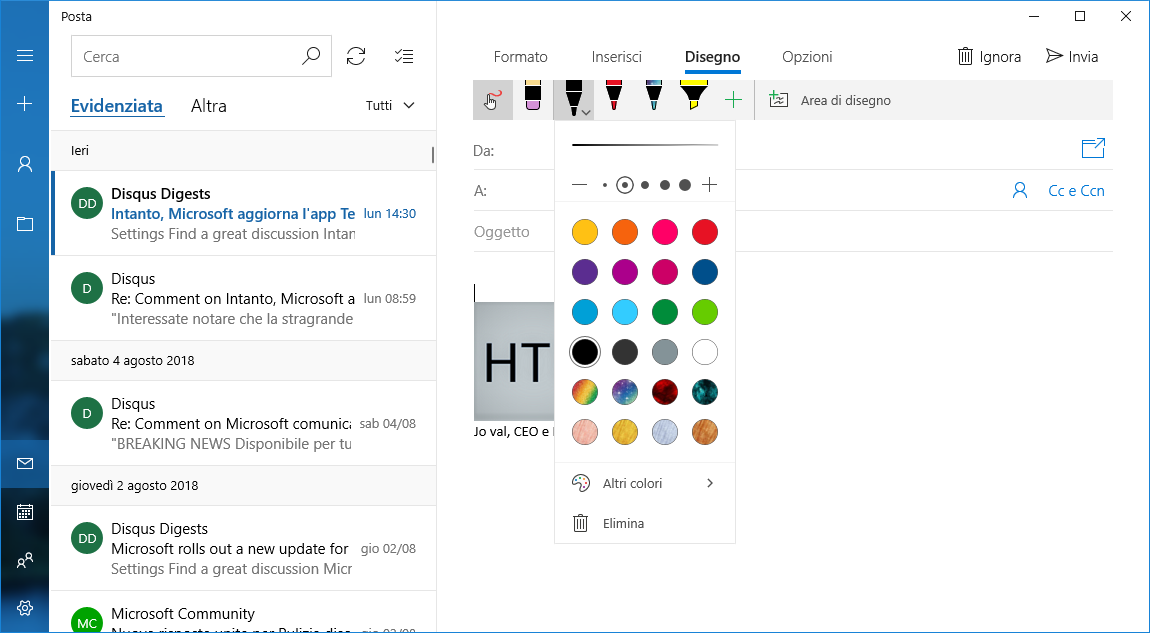Expand the hamburger navigation menu
1150x633 pixels.
[x=25, y=56]
